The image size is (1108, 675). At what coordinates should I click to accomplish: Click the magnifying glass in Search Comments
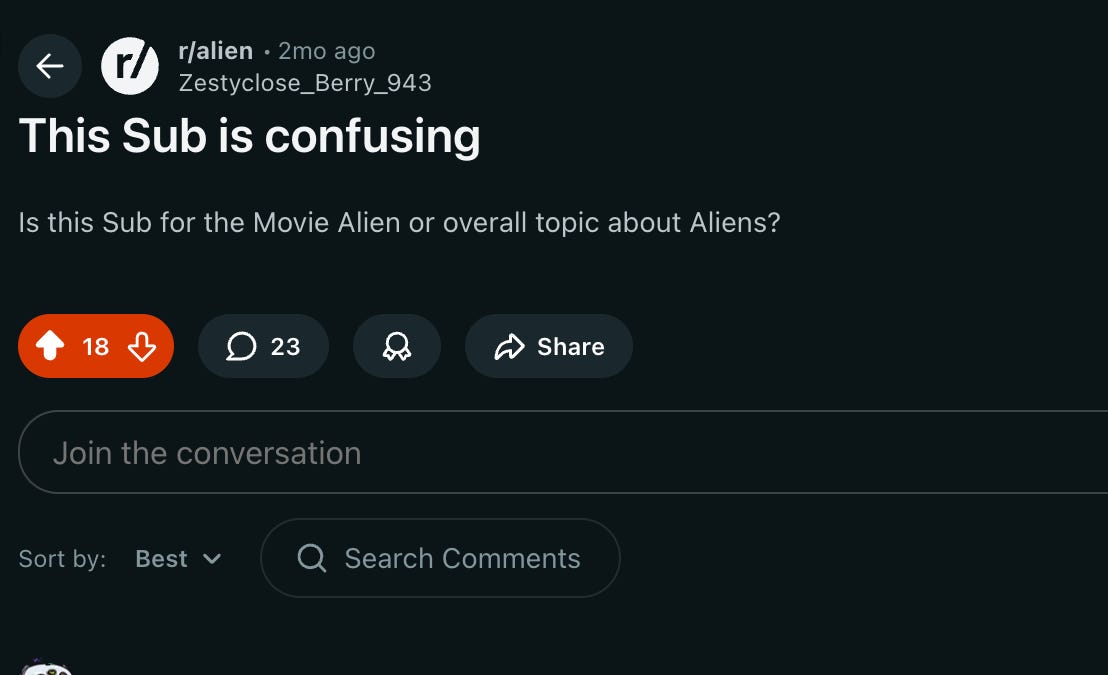311,558
